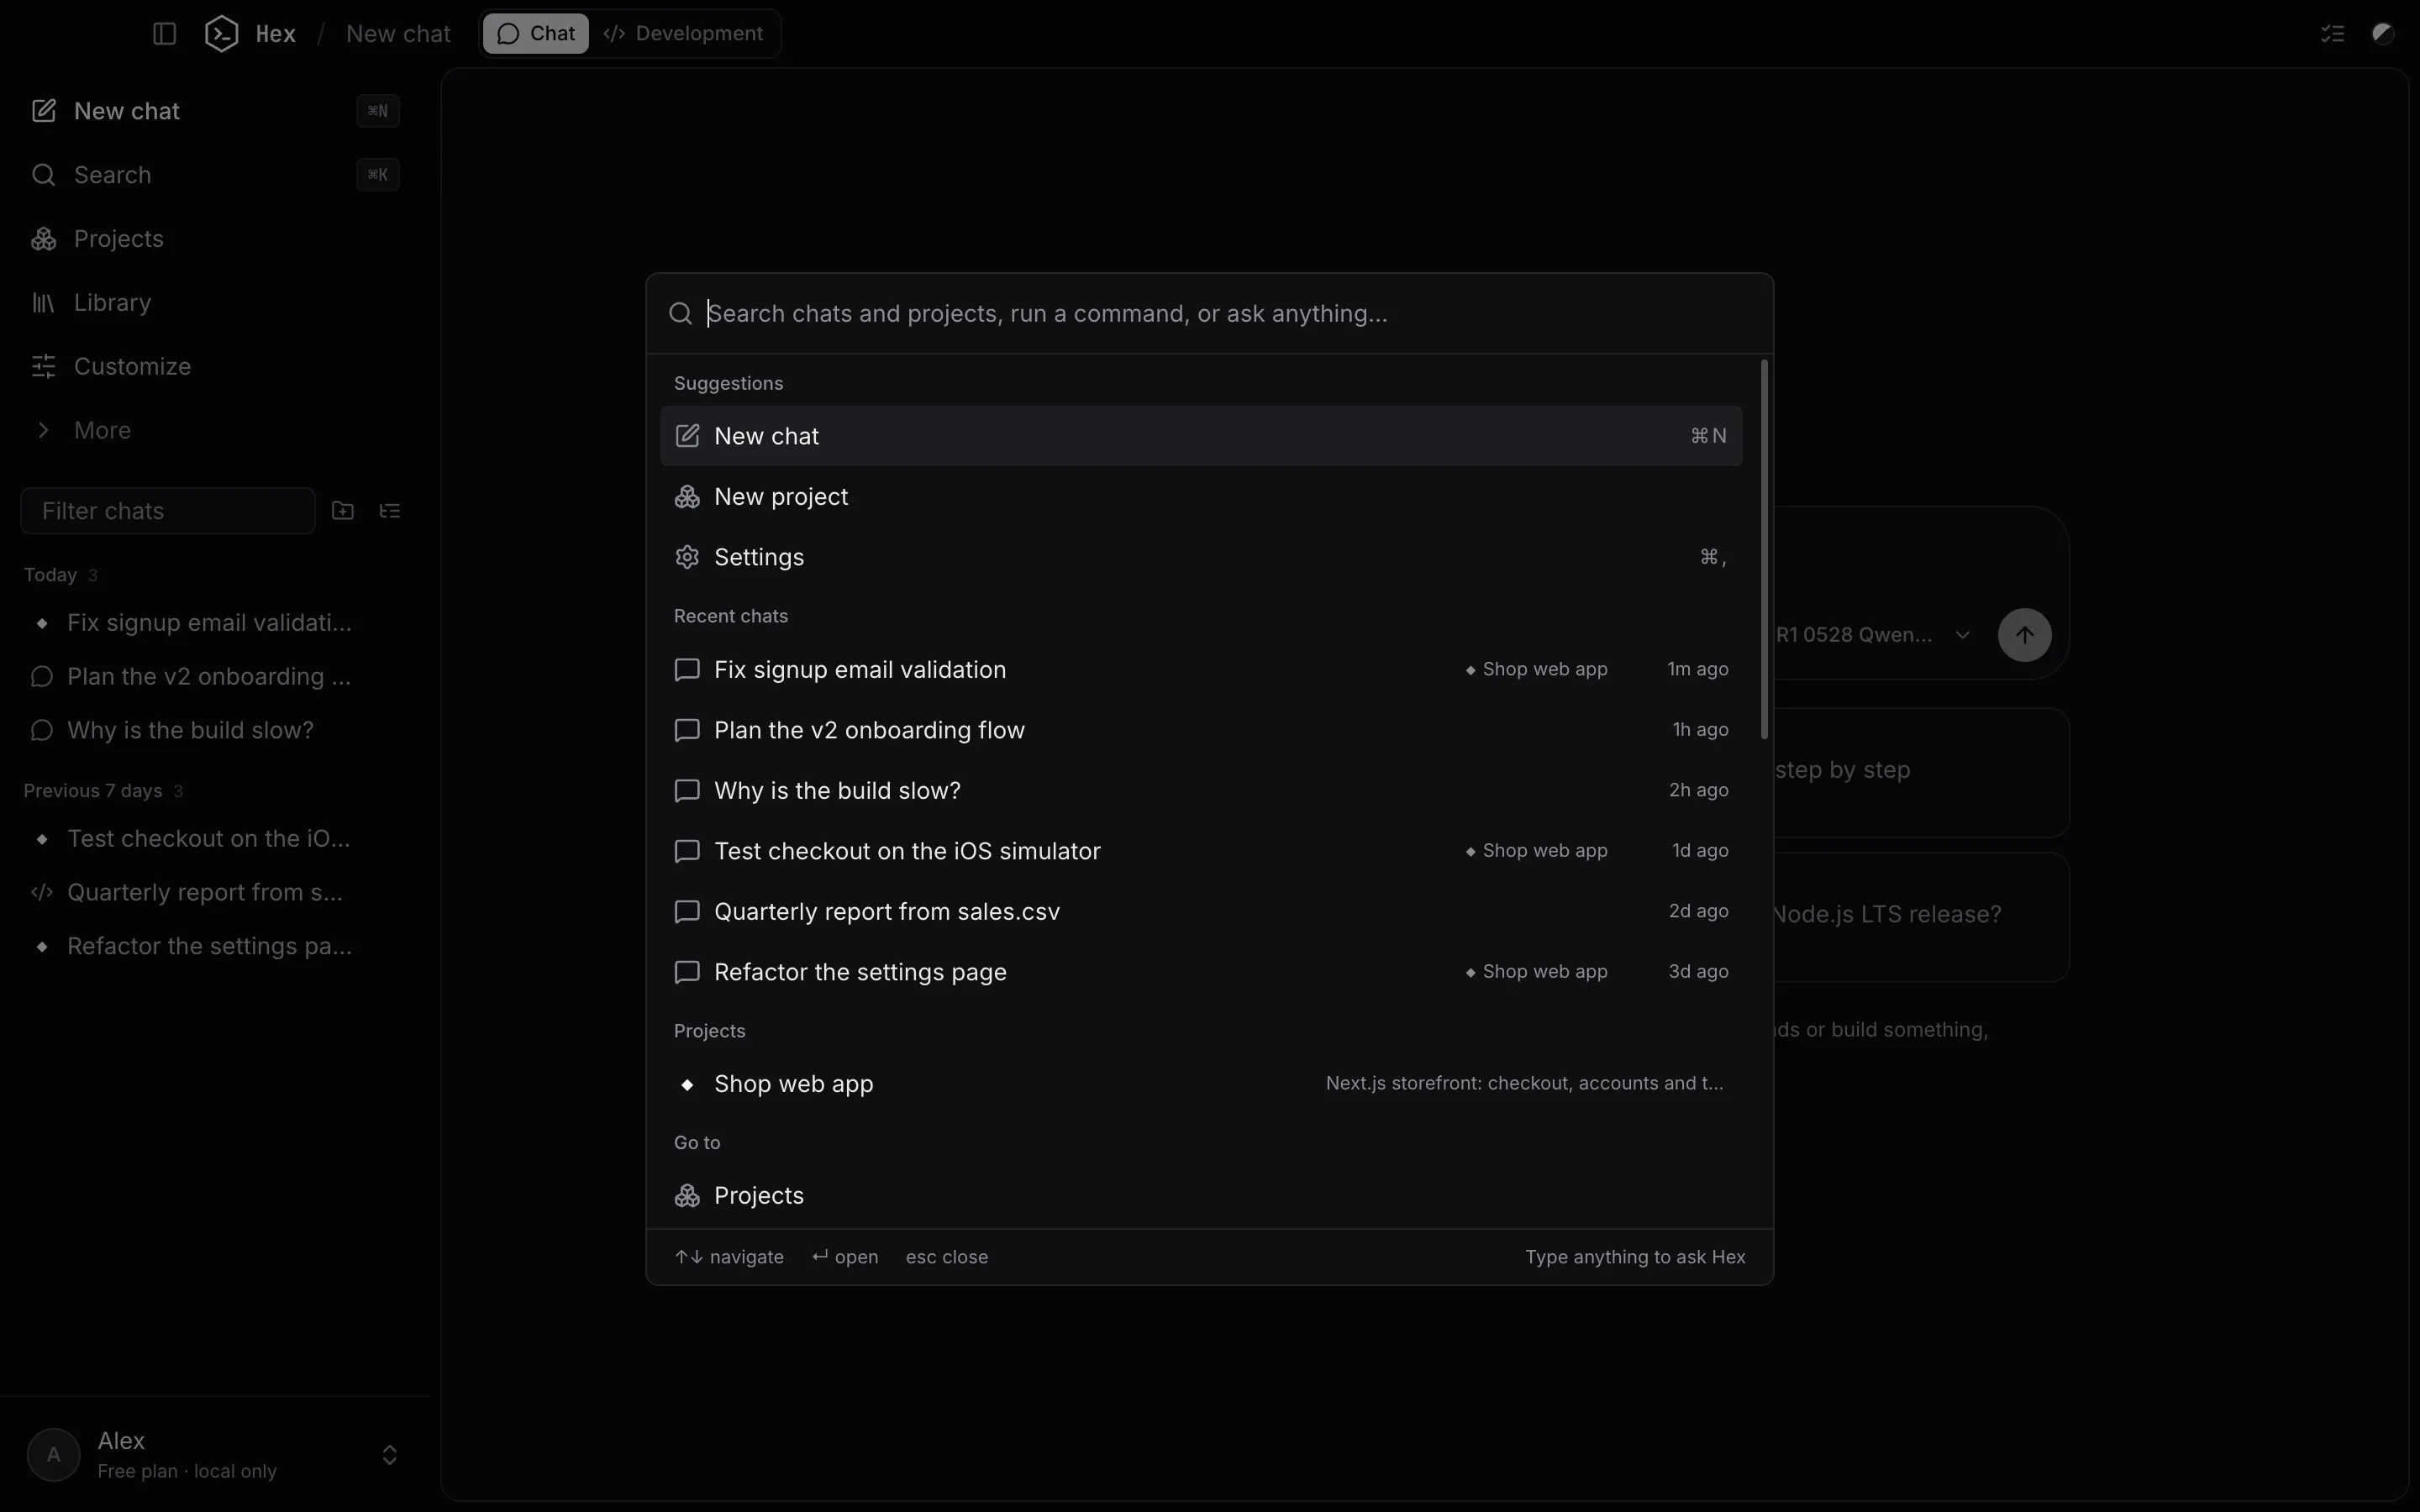Start a New chat from sidebar

215,111
